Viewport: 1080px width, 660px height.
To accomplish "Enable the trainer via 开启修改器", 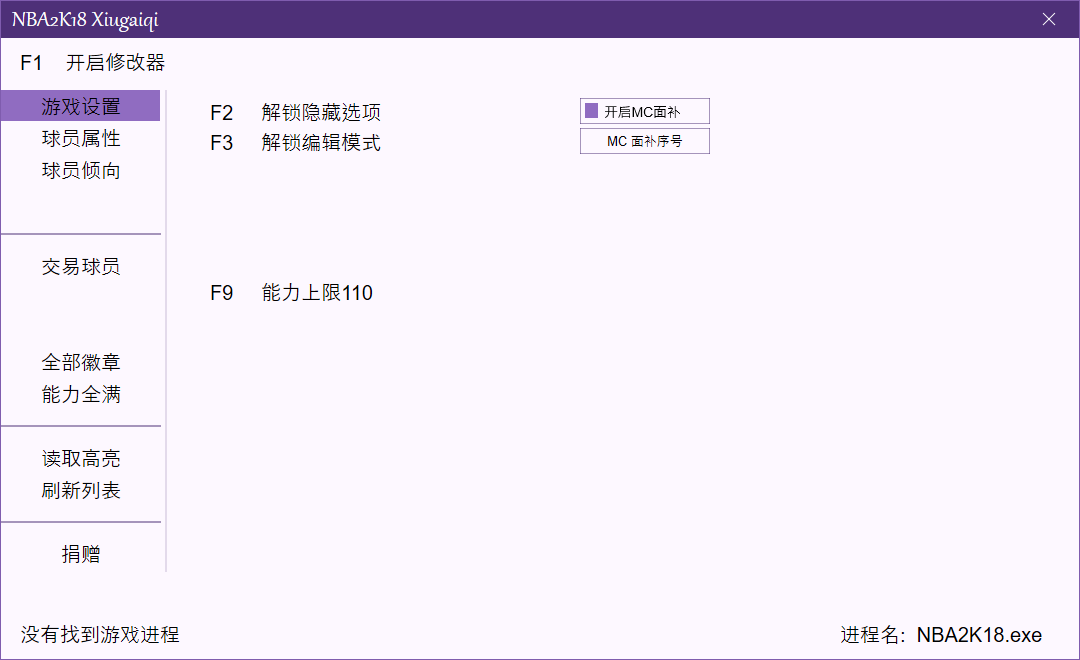I will (x=115, y=63).
